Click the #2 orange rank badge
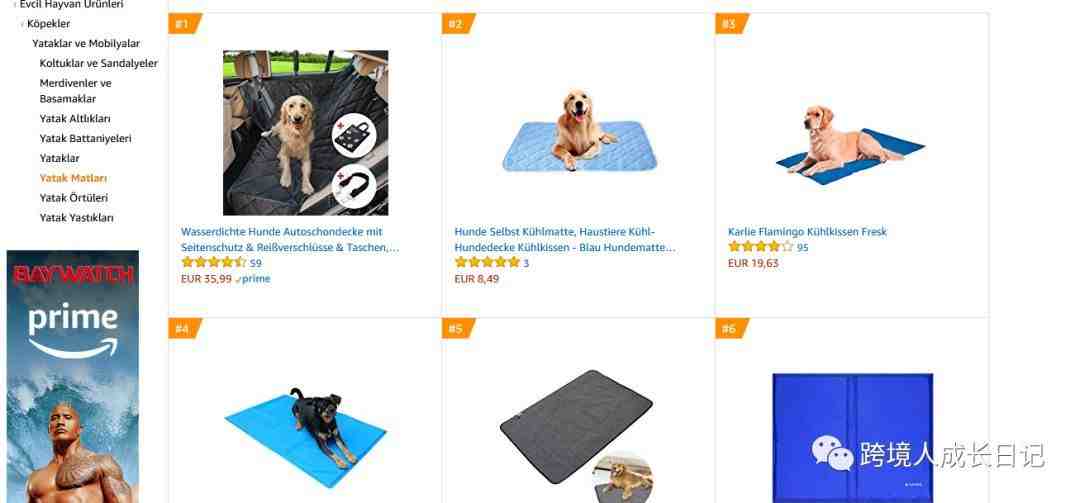1080x503 pixels. click(x=457, y=23)
